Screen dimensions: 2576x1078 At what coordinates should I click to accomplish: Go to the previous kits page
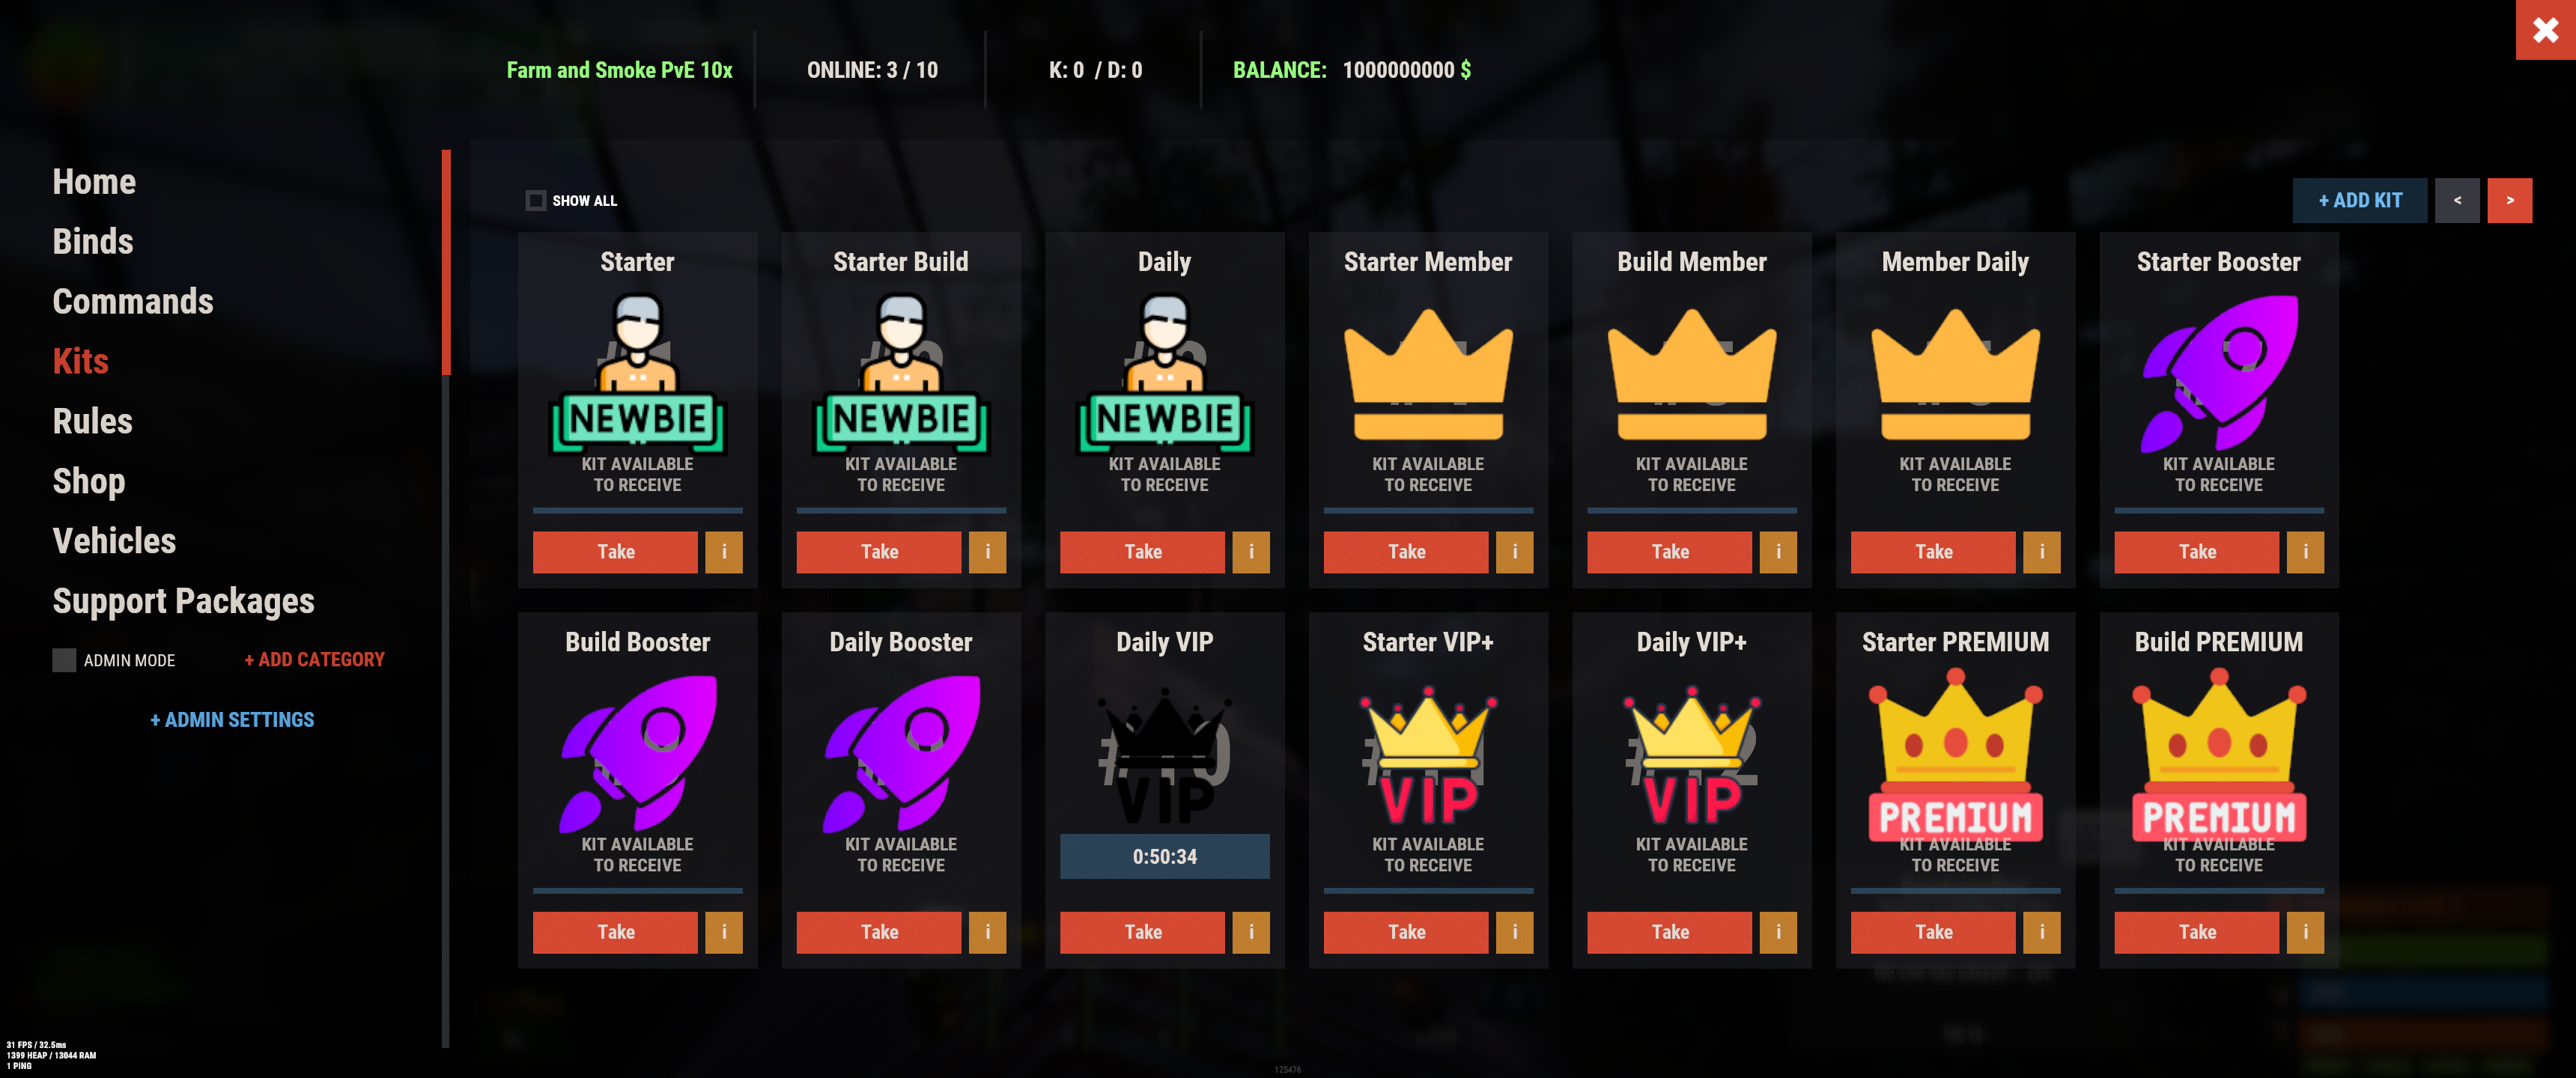(2457, 201)
